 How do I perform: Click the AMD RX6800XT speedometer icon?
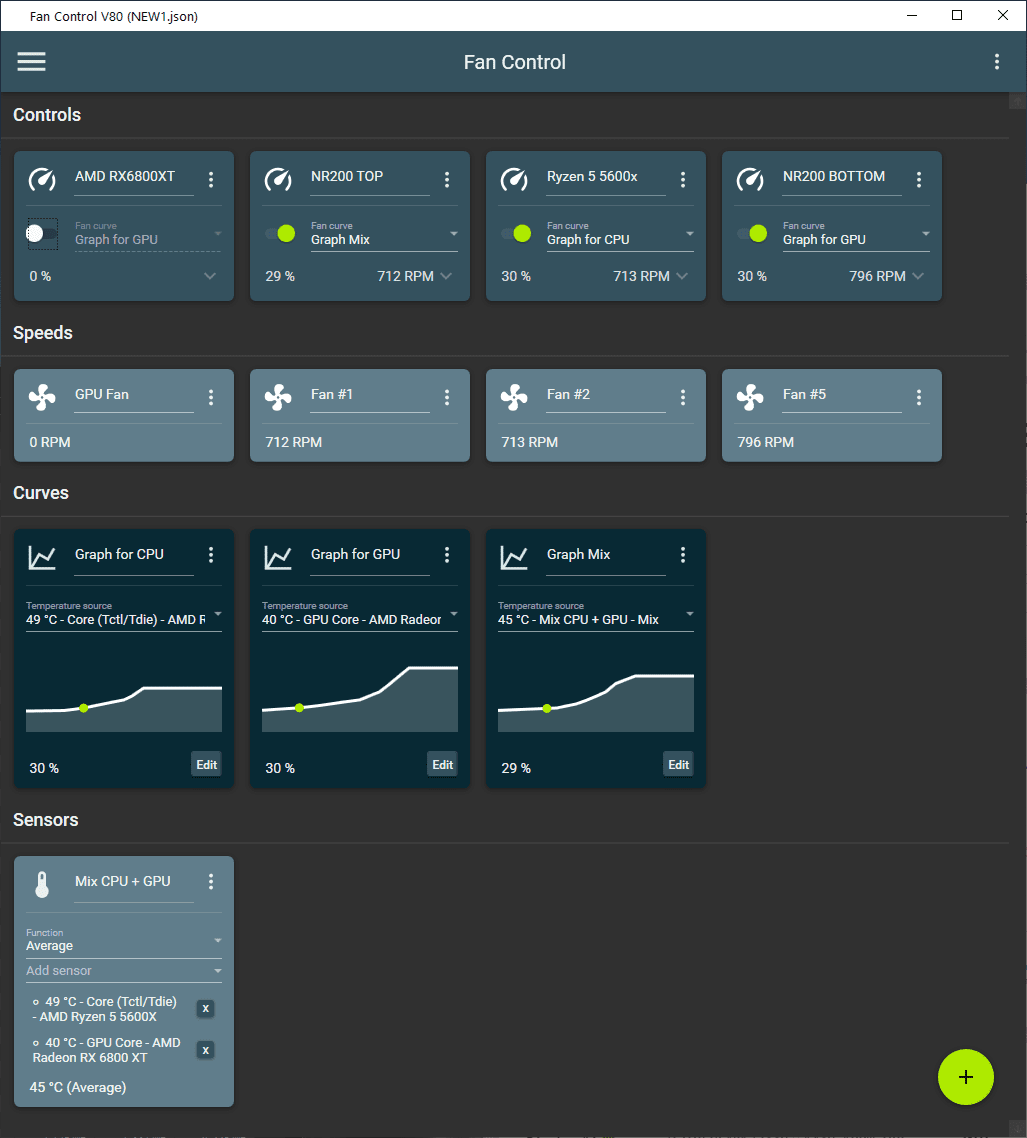click(42, 179)
